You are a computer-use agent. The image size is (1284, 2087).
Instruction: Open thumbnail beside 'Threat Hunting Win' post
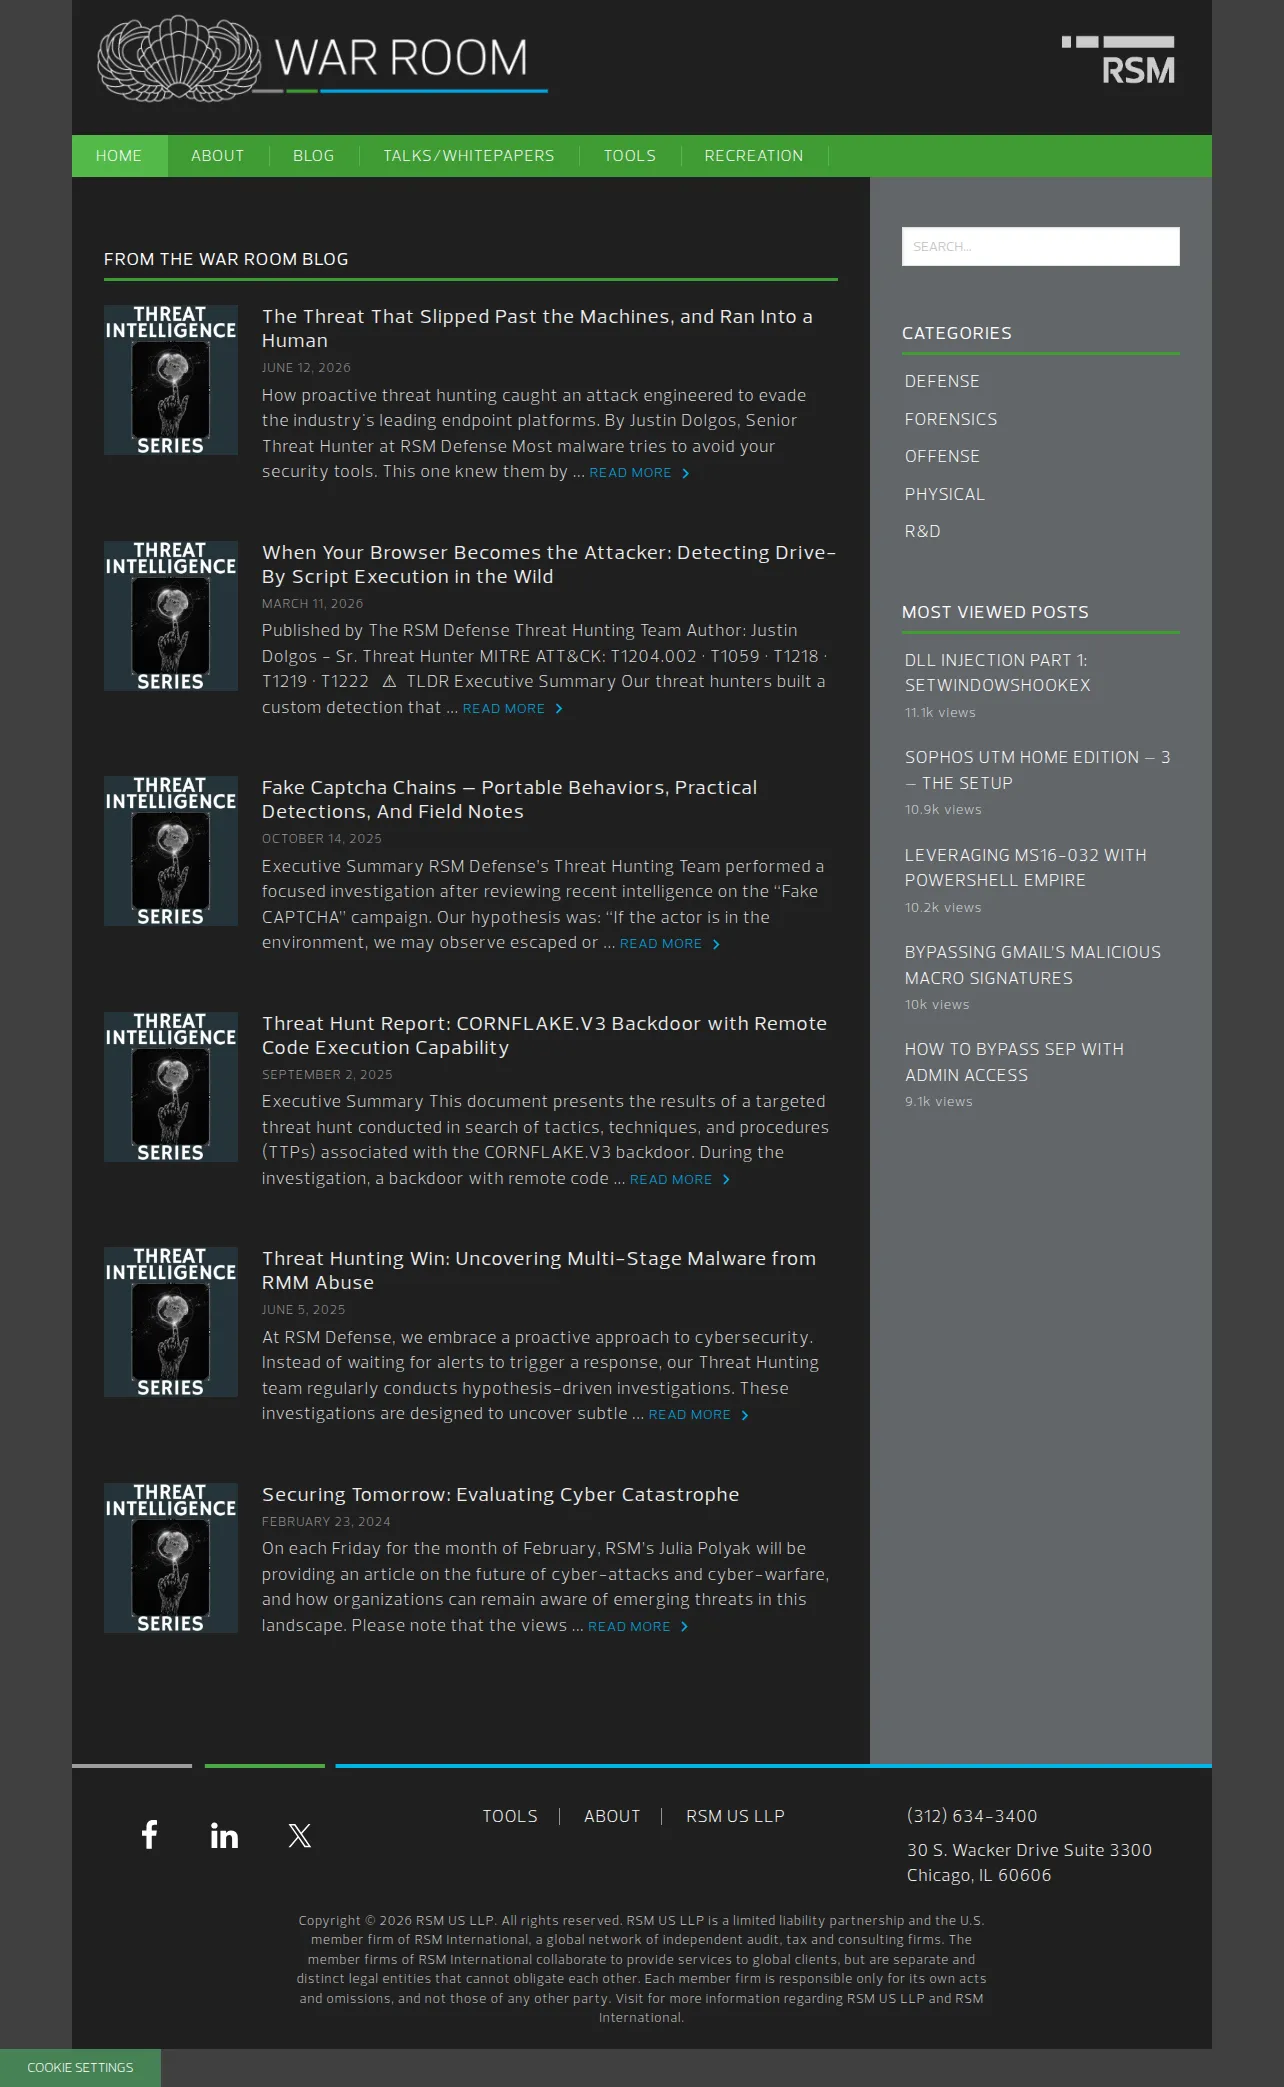pos(171,1322)
